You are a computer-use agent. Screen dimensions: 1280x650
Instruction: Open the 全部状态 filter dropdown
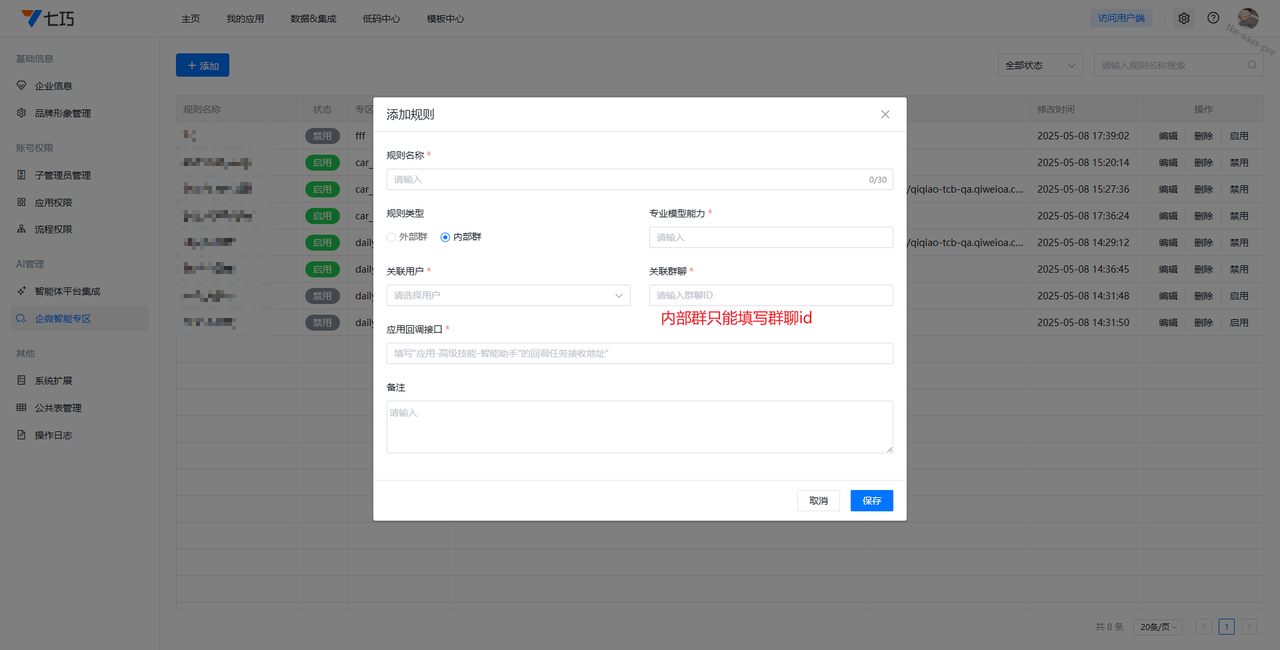click(1040, 65)
